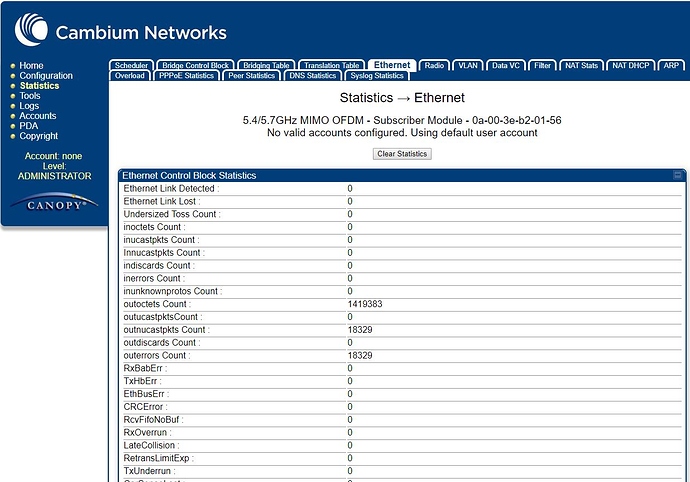Switch to the PPPoE Statistics tab
Image resolution: width=690 pixels, height=482 pixels.
[x=187, y=76]
